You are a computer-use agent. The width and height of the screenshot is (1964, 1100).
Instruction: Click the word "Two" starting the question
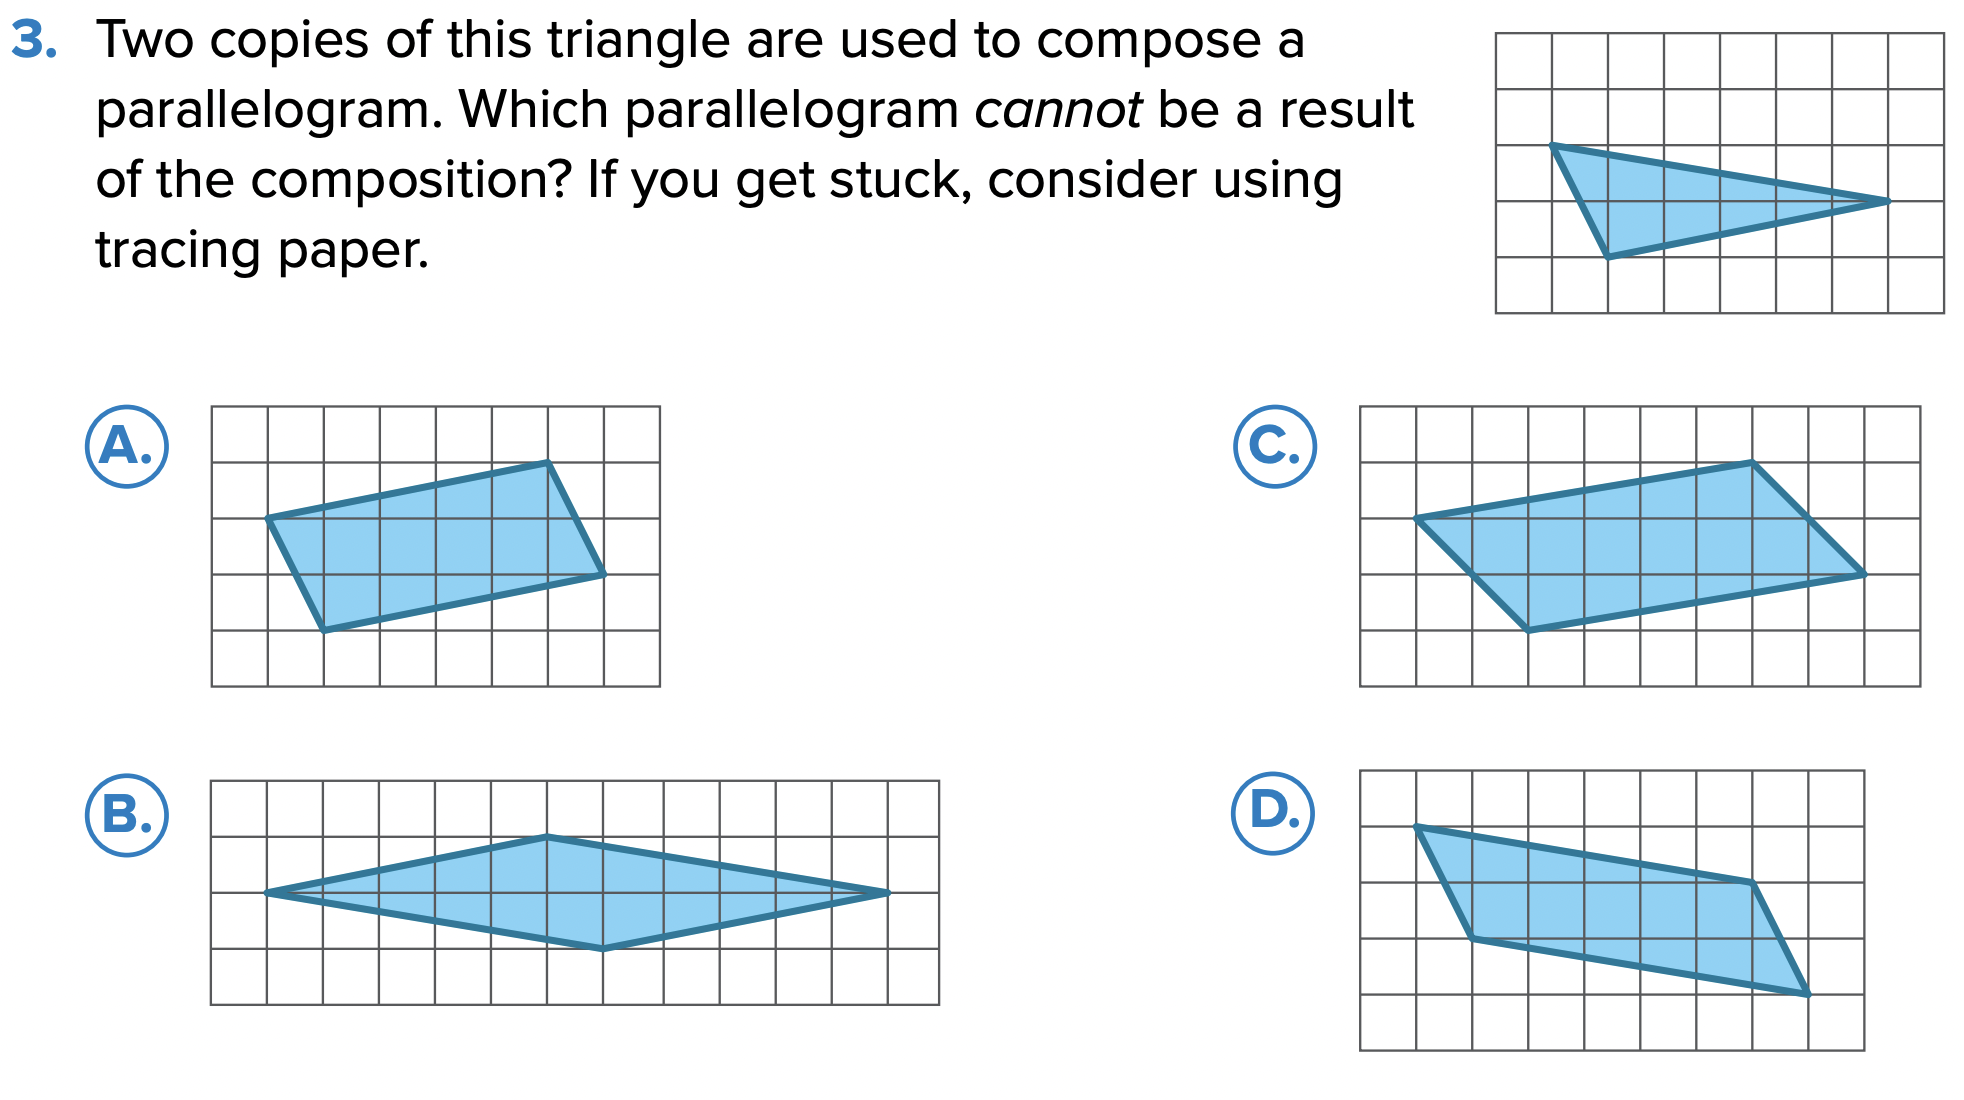tap(145, 40)
